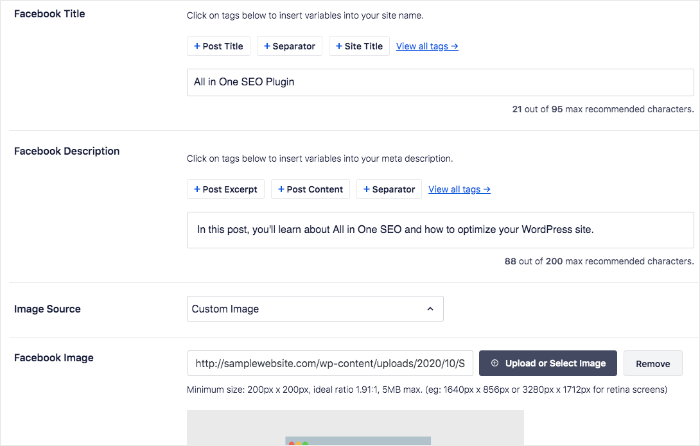
Task: Open the Image Source dropdown
Action: point(315,309)
